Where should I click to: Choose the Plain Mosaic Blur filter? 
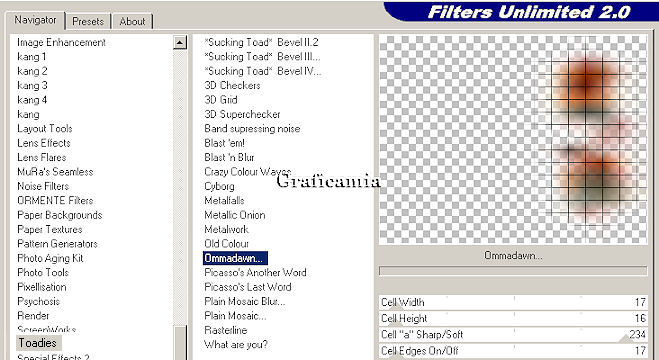coord(245,301)
